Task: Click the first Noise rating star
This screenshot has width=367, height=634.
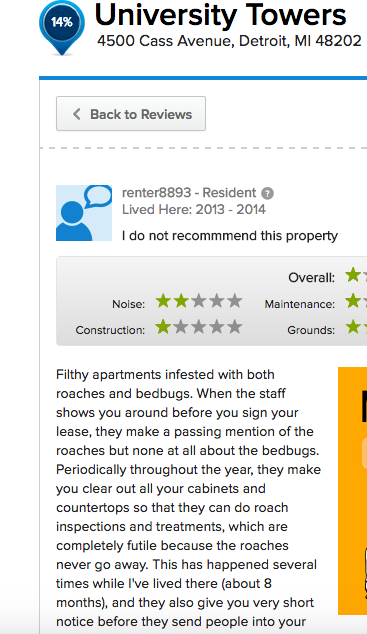Action: point(163,301)
